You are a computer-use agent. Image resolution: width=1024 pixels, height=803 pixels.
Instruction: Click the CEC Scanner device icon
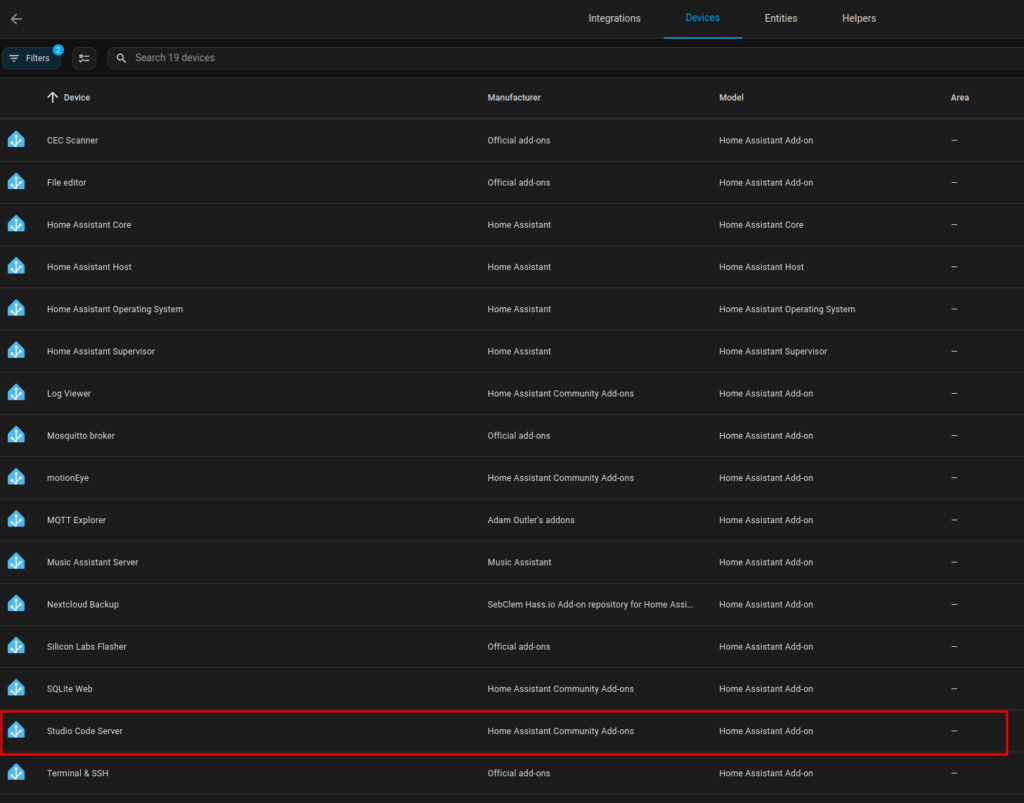[16, 140]
